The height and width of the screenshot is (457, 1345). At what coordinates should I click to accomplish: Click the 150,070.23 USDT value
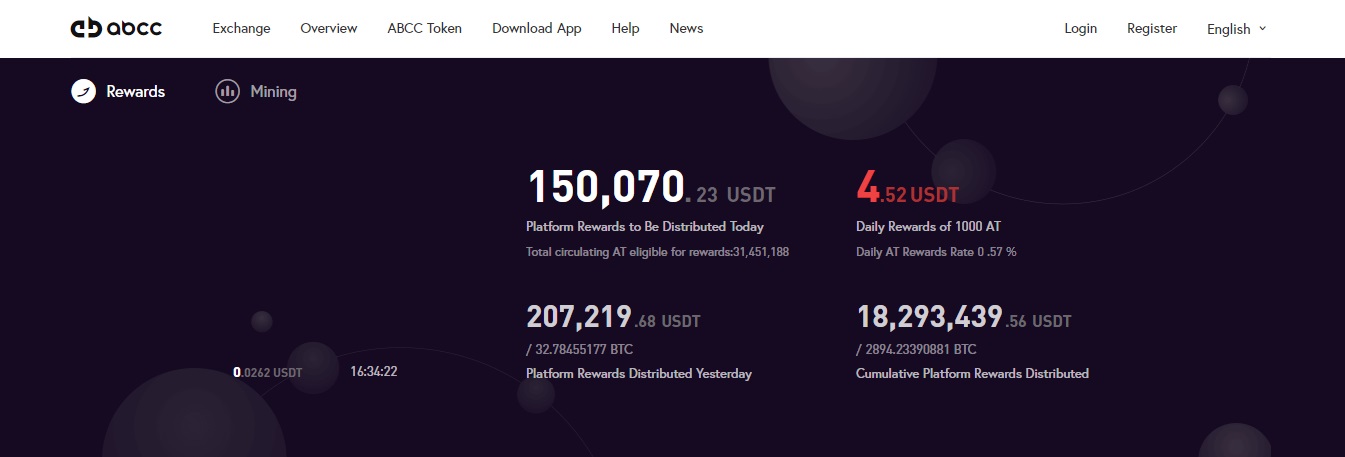coord(651,188)
